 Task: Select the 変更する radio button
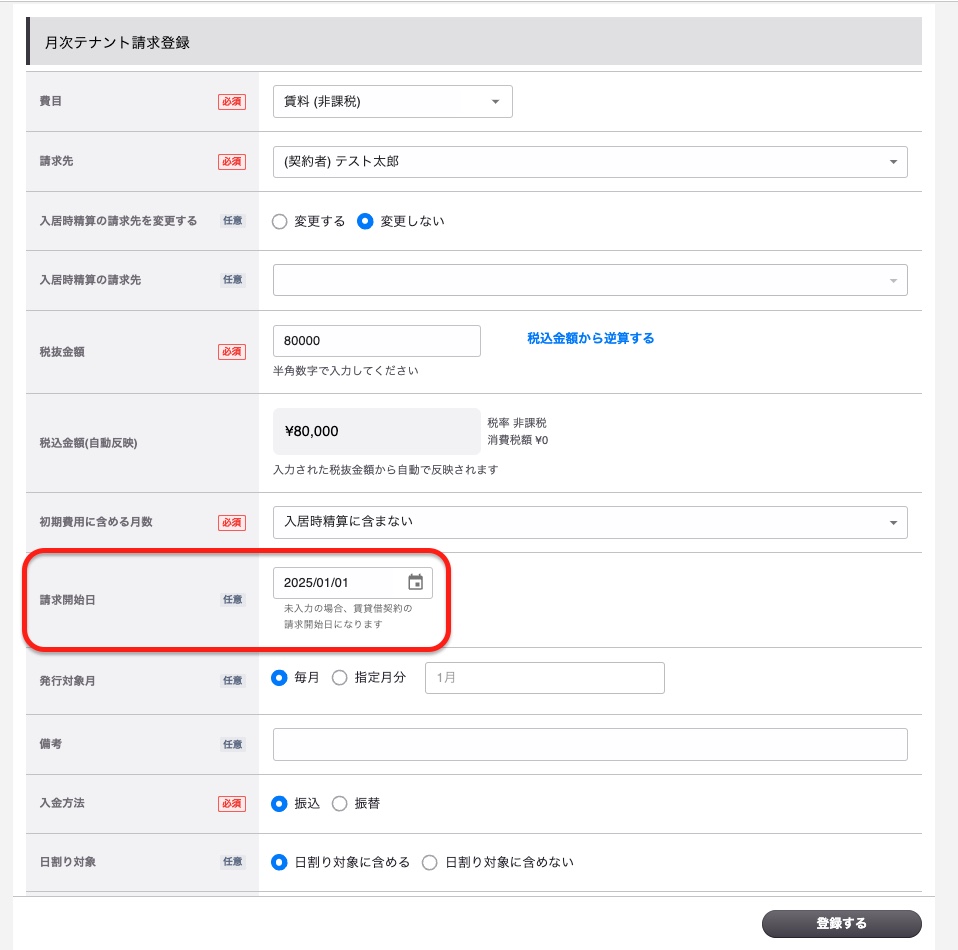point(279,221)
